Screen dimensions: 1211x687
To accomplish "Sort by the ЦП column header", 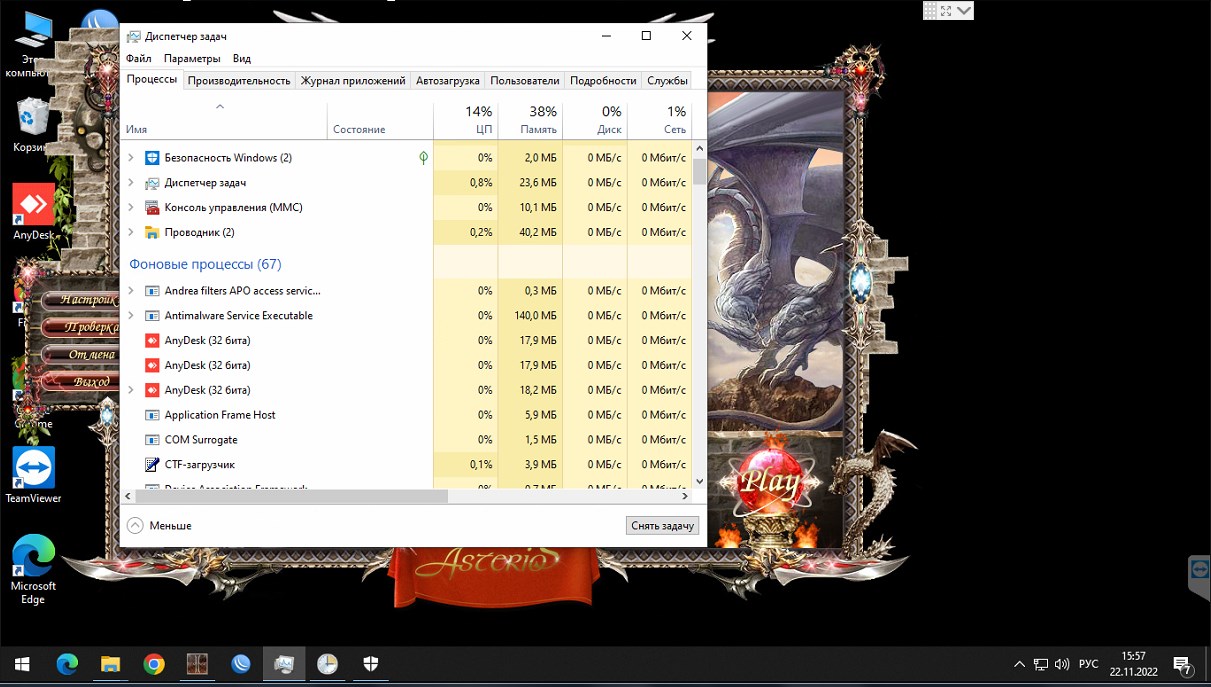I will click(x=466, y=120).
